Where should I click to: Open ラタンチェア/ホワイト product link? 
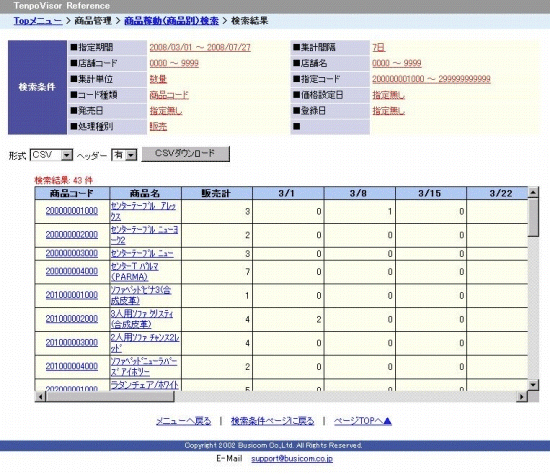click(x=145, y=385)
